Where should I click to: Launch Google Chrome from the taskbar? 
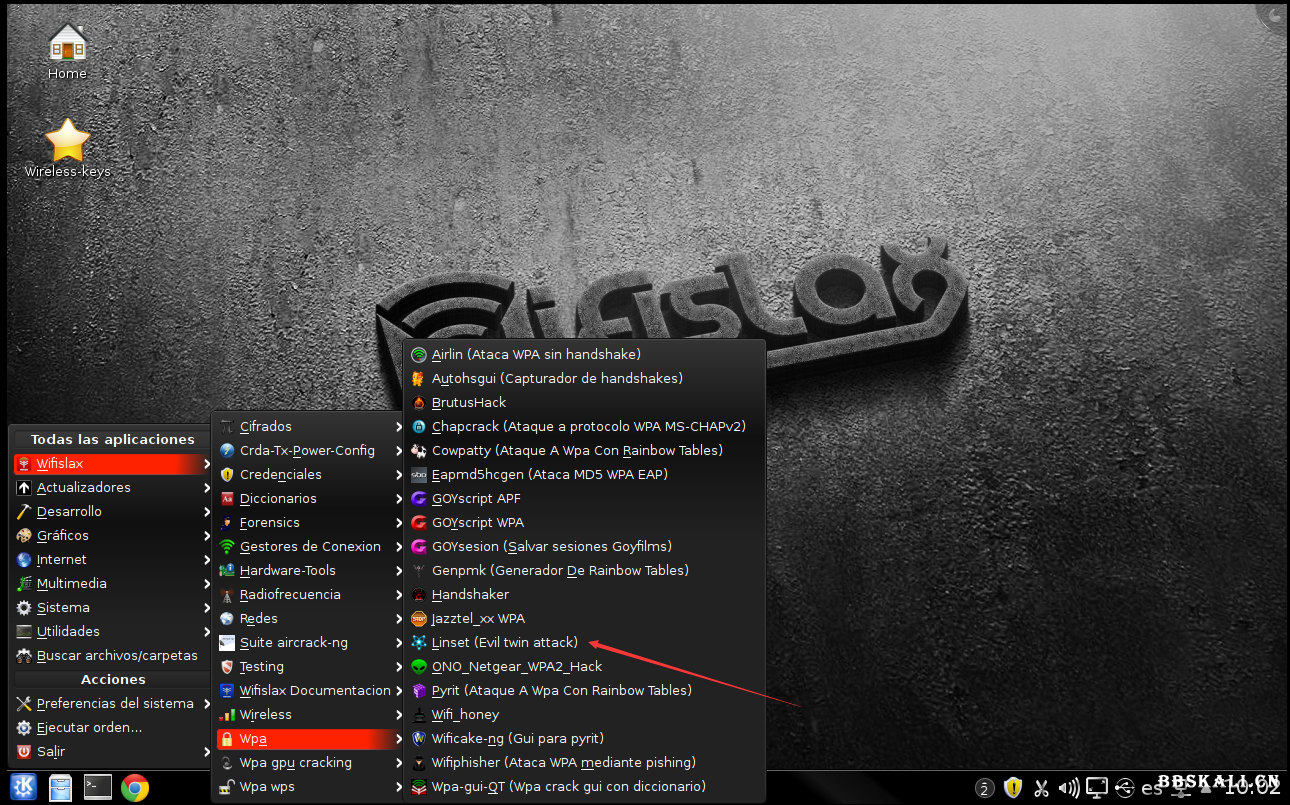(135, 787)
